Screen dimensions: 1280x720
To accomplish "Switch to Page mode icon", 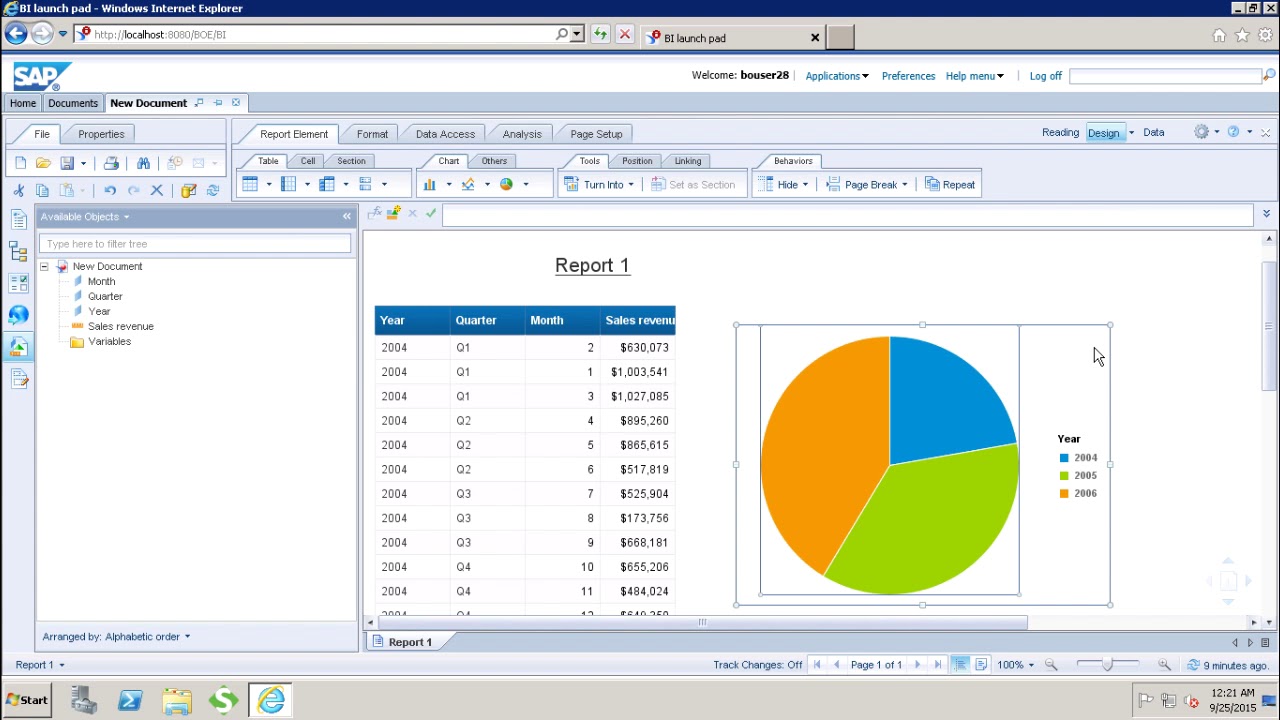I will [x=981, y=665].
